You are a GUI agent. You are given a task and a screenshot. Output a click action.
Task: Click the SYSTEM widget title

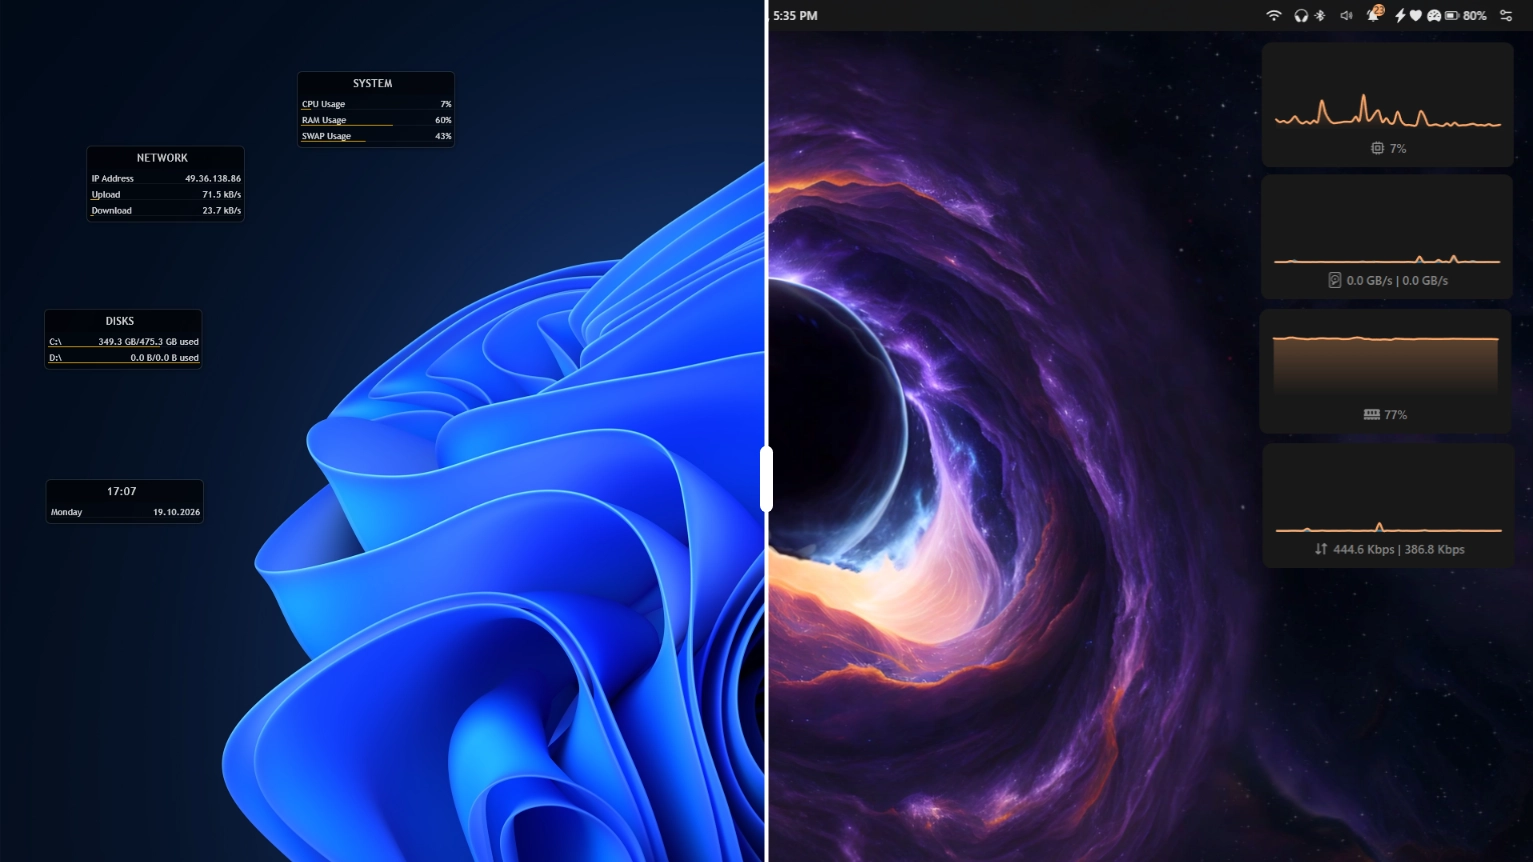[x=372, y=84]
